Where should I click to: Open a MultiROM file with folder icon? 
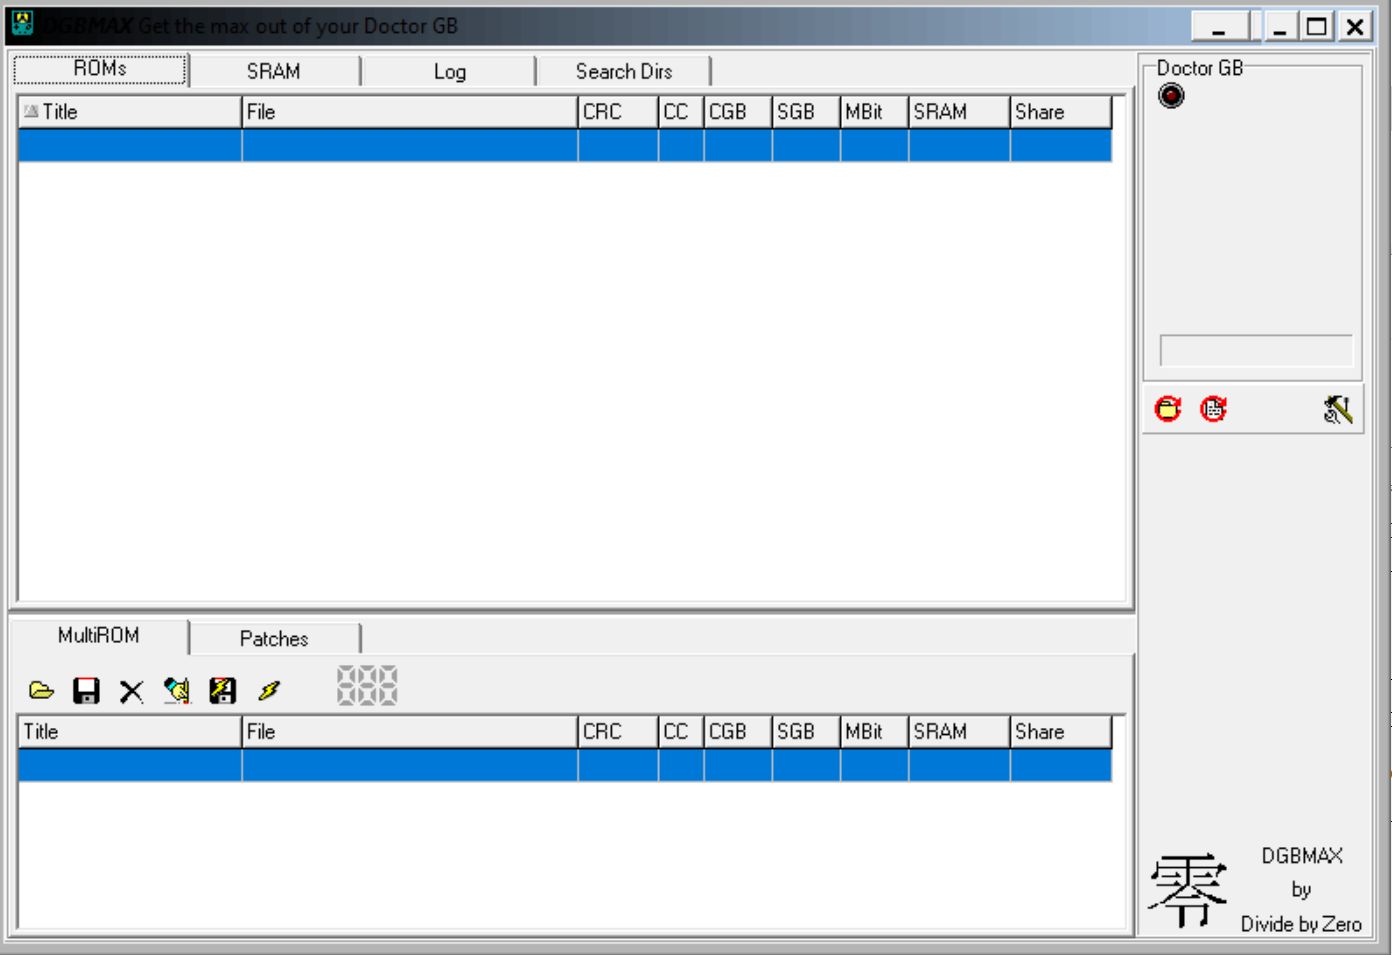coord(41,690)
